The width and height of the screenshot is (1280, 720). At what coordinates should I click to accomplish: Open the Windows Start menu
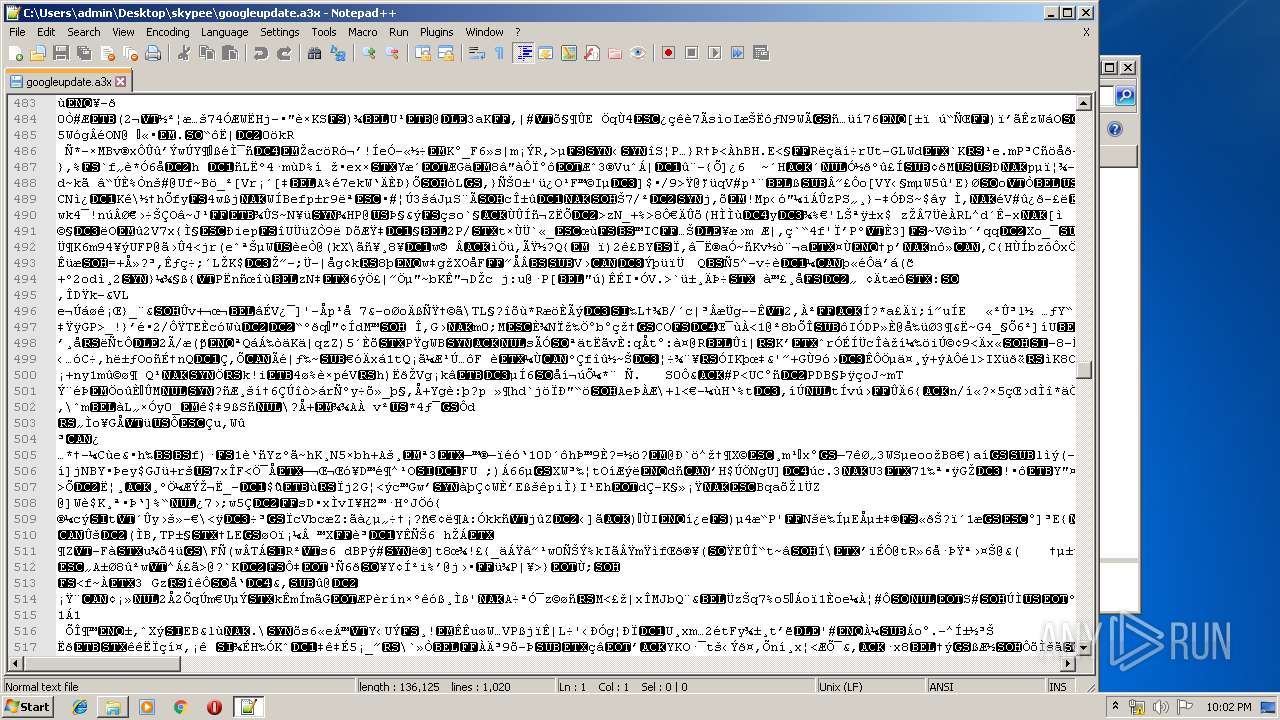28,707
